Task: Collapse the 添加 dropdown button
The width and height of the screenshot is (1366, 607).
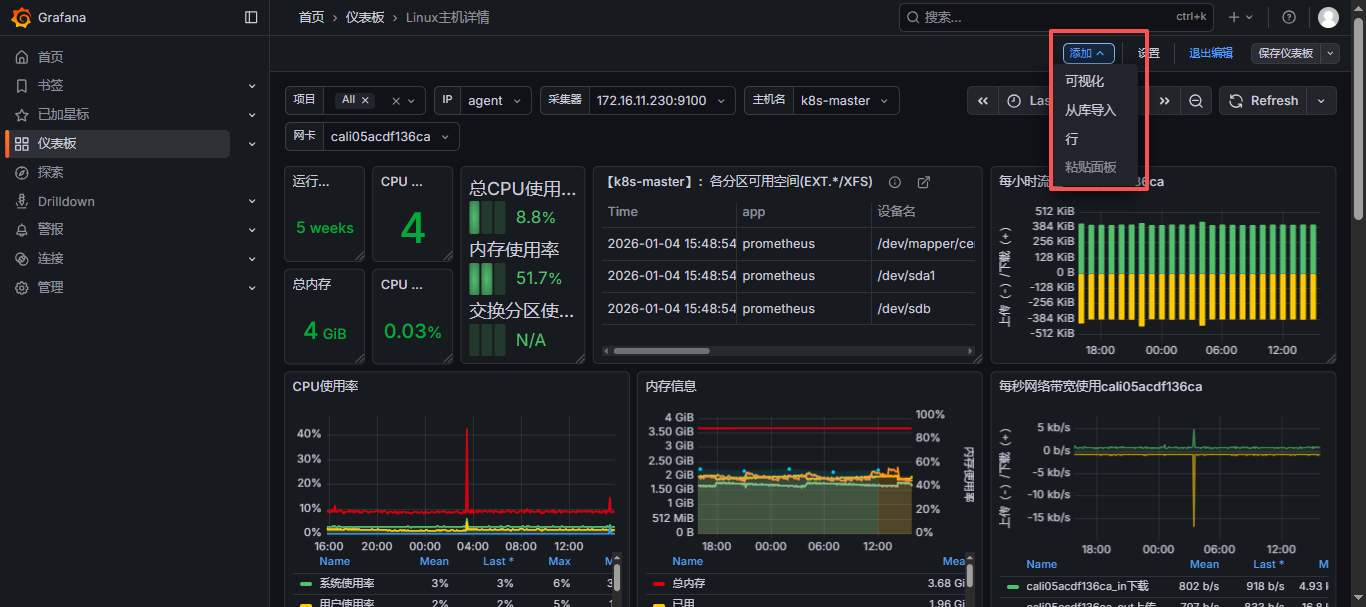Action: tap(1088, 53)
